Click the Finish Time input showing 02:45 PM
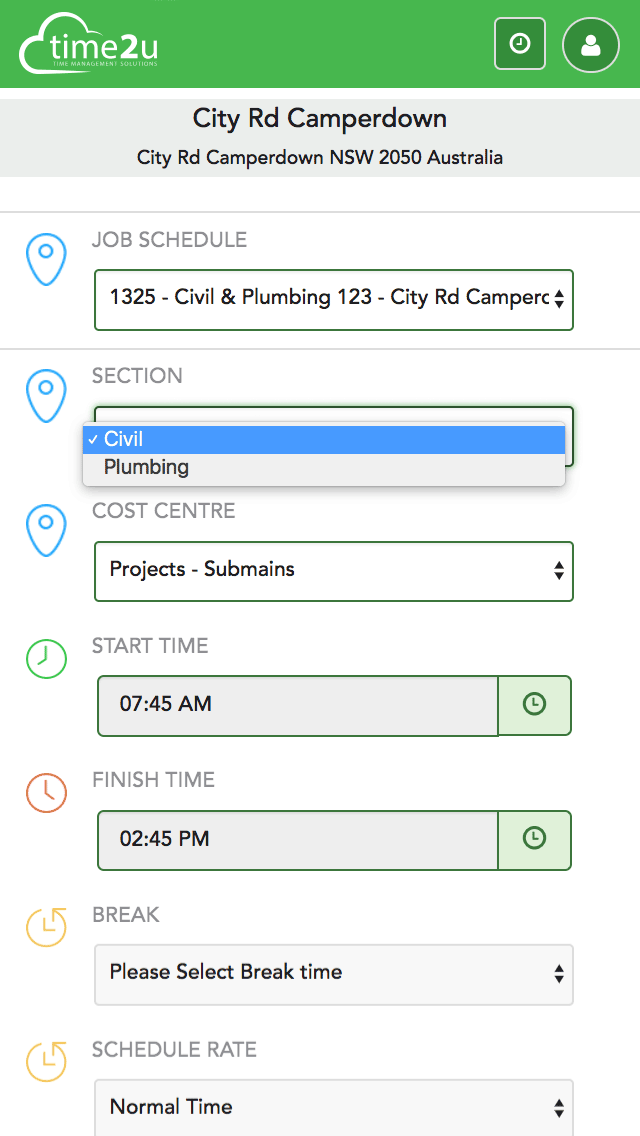 pos(297,840)
